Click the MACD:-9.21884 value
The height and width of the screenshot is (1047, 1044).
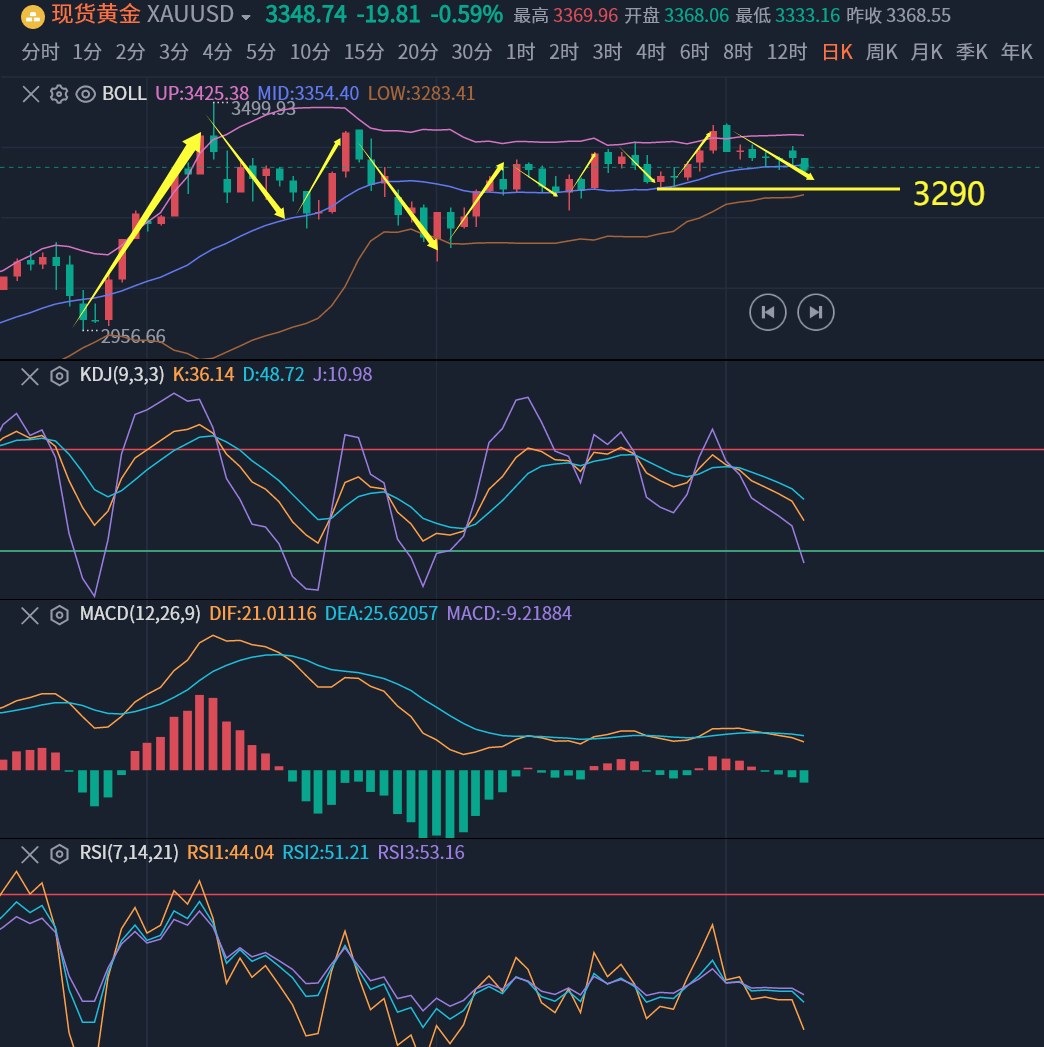pyautogui.click(x=509, y=614)
